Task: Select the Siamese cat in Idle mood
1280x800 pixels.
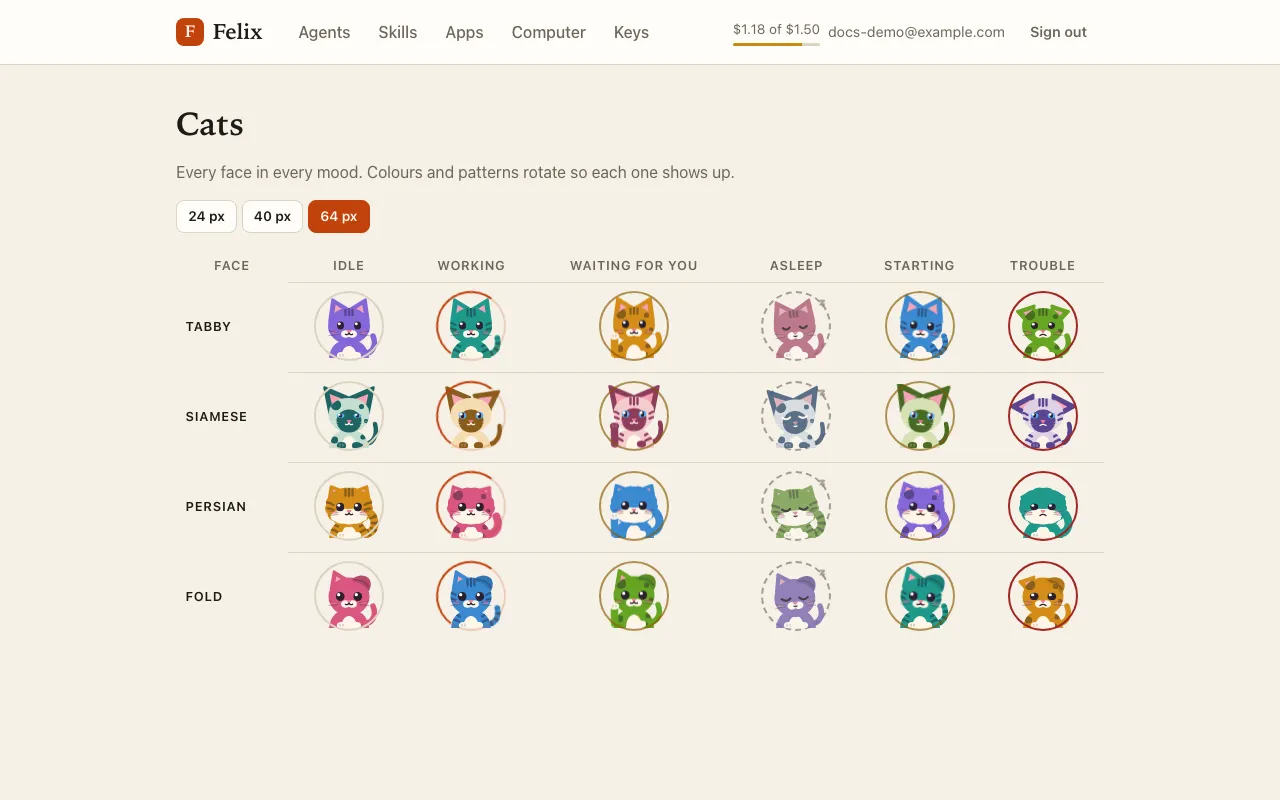Action: click(349, 416)
